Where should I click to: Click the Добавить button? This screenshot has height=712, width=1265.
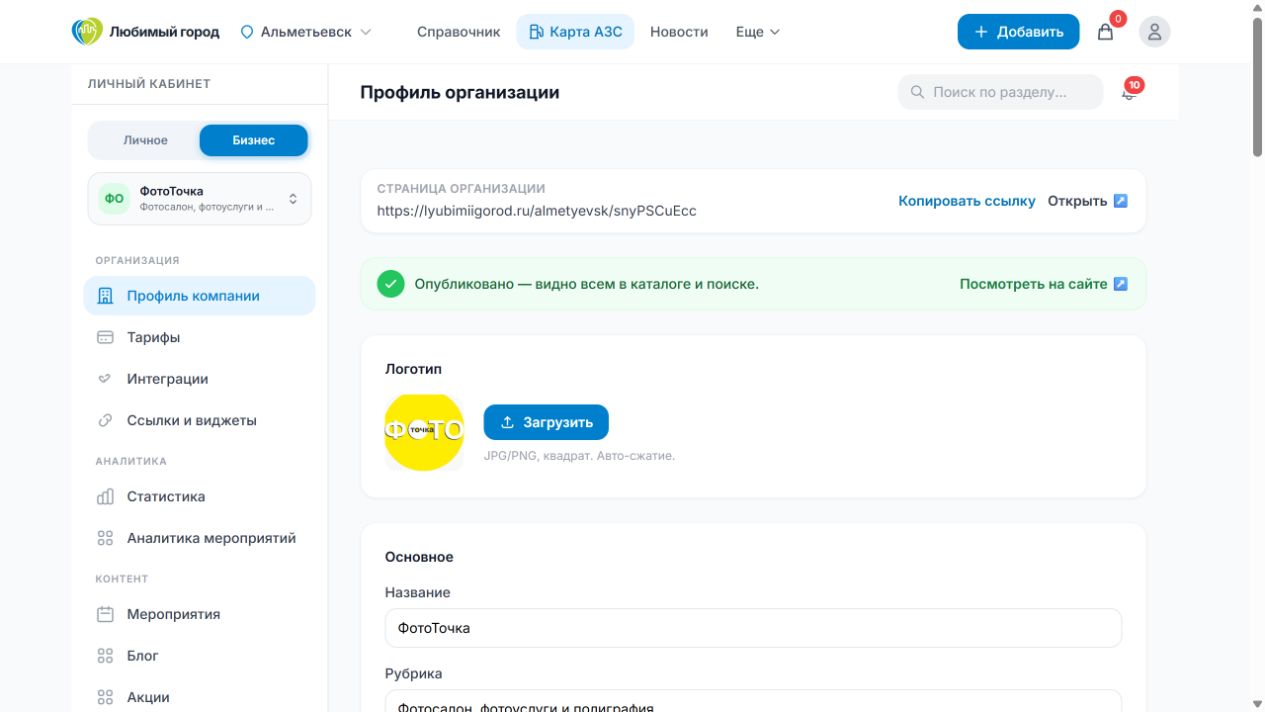tap(1018, 32)
